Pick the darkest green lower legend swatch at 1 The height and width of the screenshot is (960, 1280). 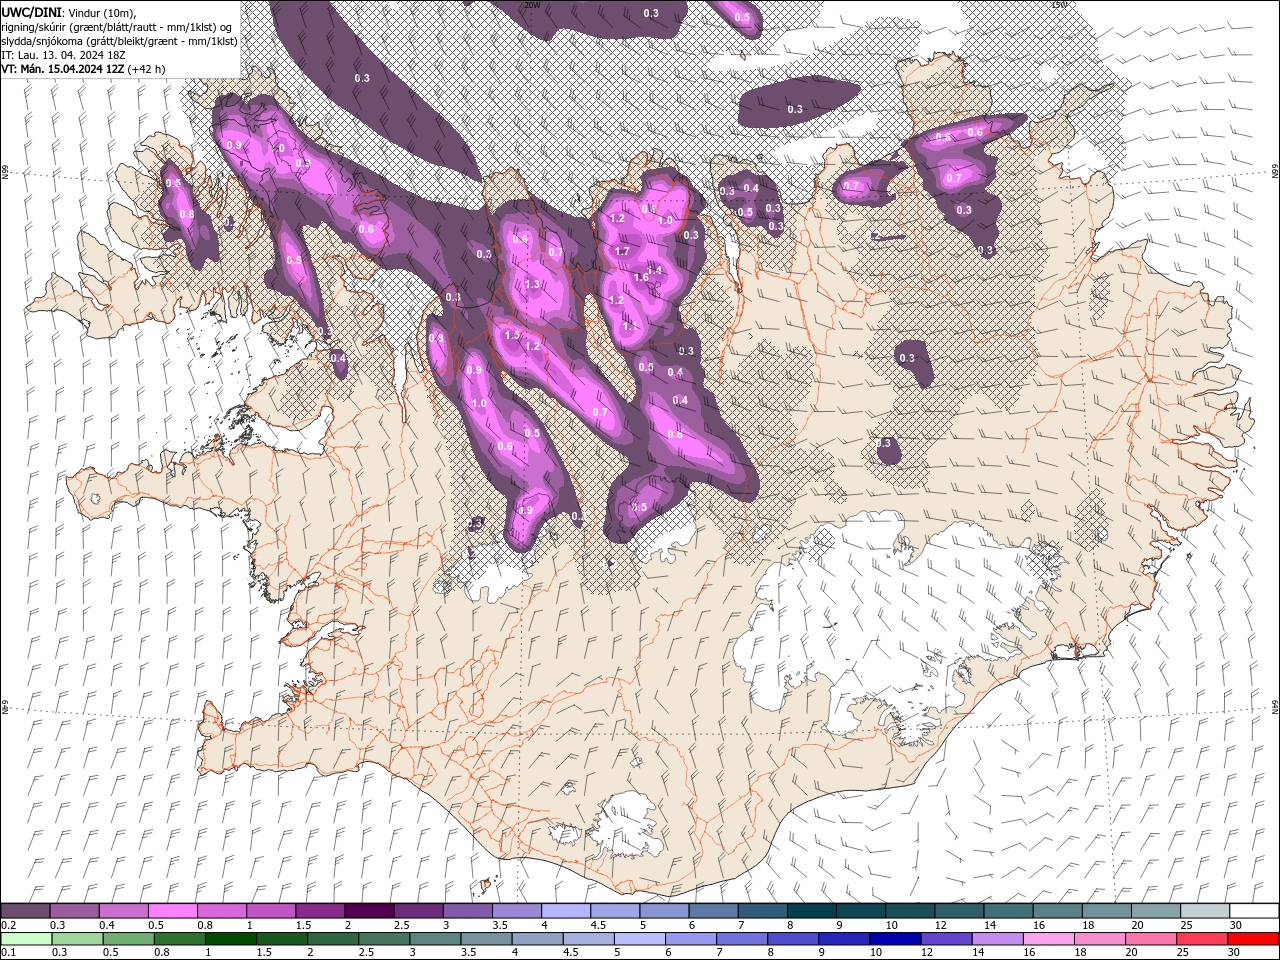point(231,939)
